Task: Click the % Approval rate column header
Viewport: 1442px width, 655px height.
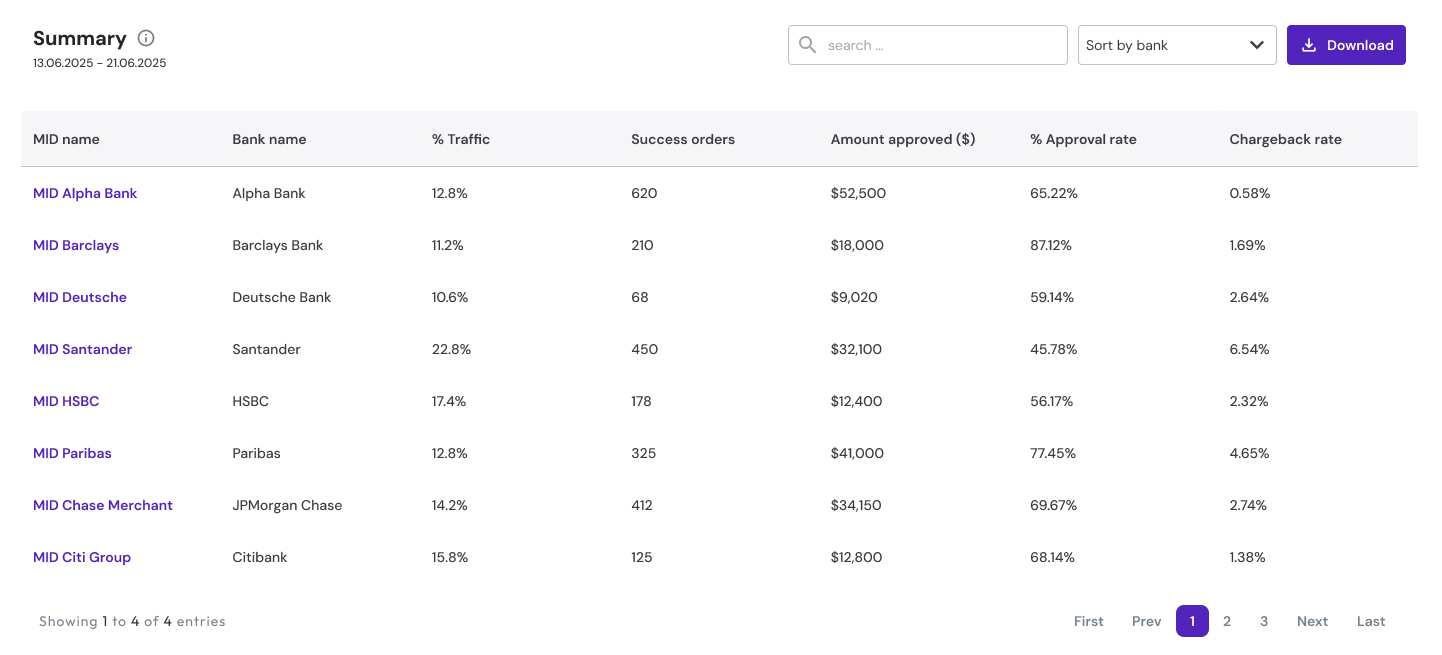Action: coord(1083,139)
